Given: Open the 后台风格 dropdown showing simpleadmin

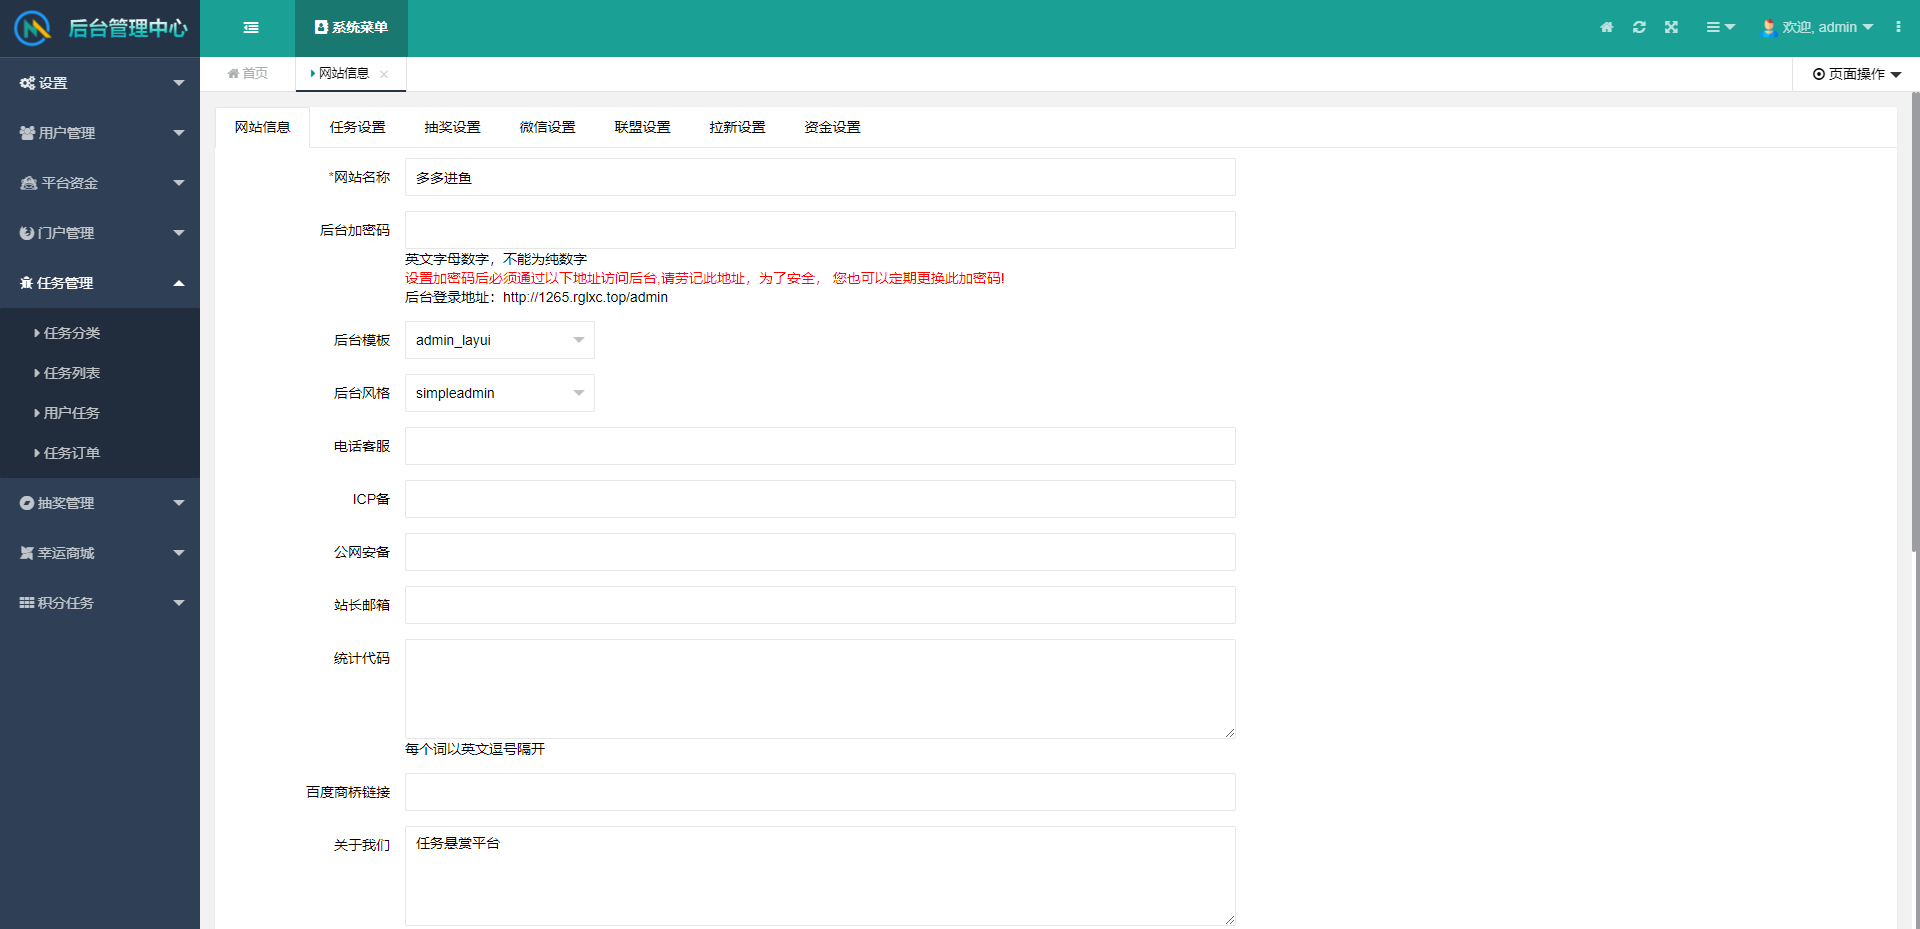Looking at the screenshot, I should 499,393.
